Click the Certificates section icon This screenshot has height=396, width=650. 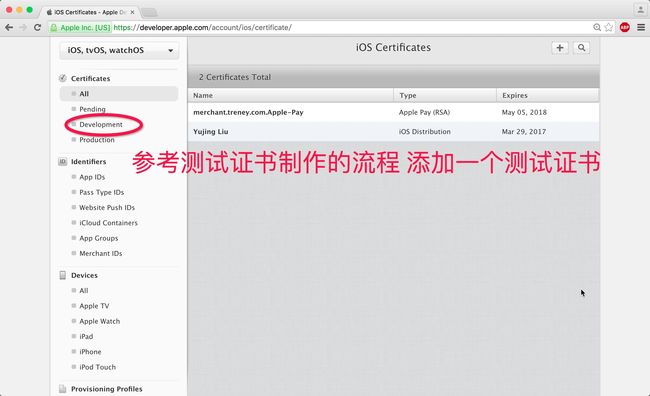pos(63,78)
